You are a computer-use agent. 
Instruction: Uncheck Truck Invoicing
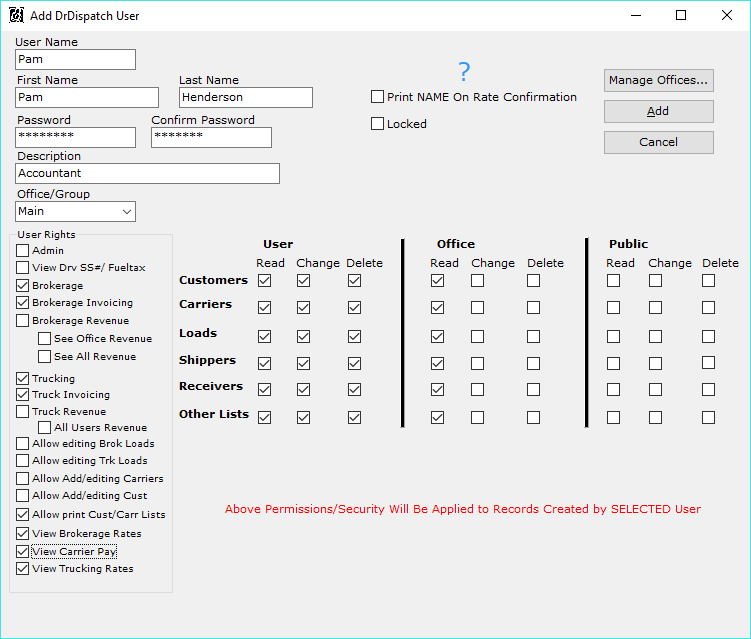(x=23, y=395)
